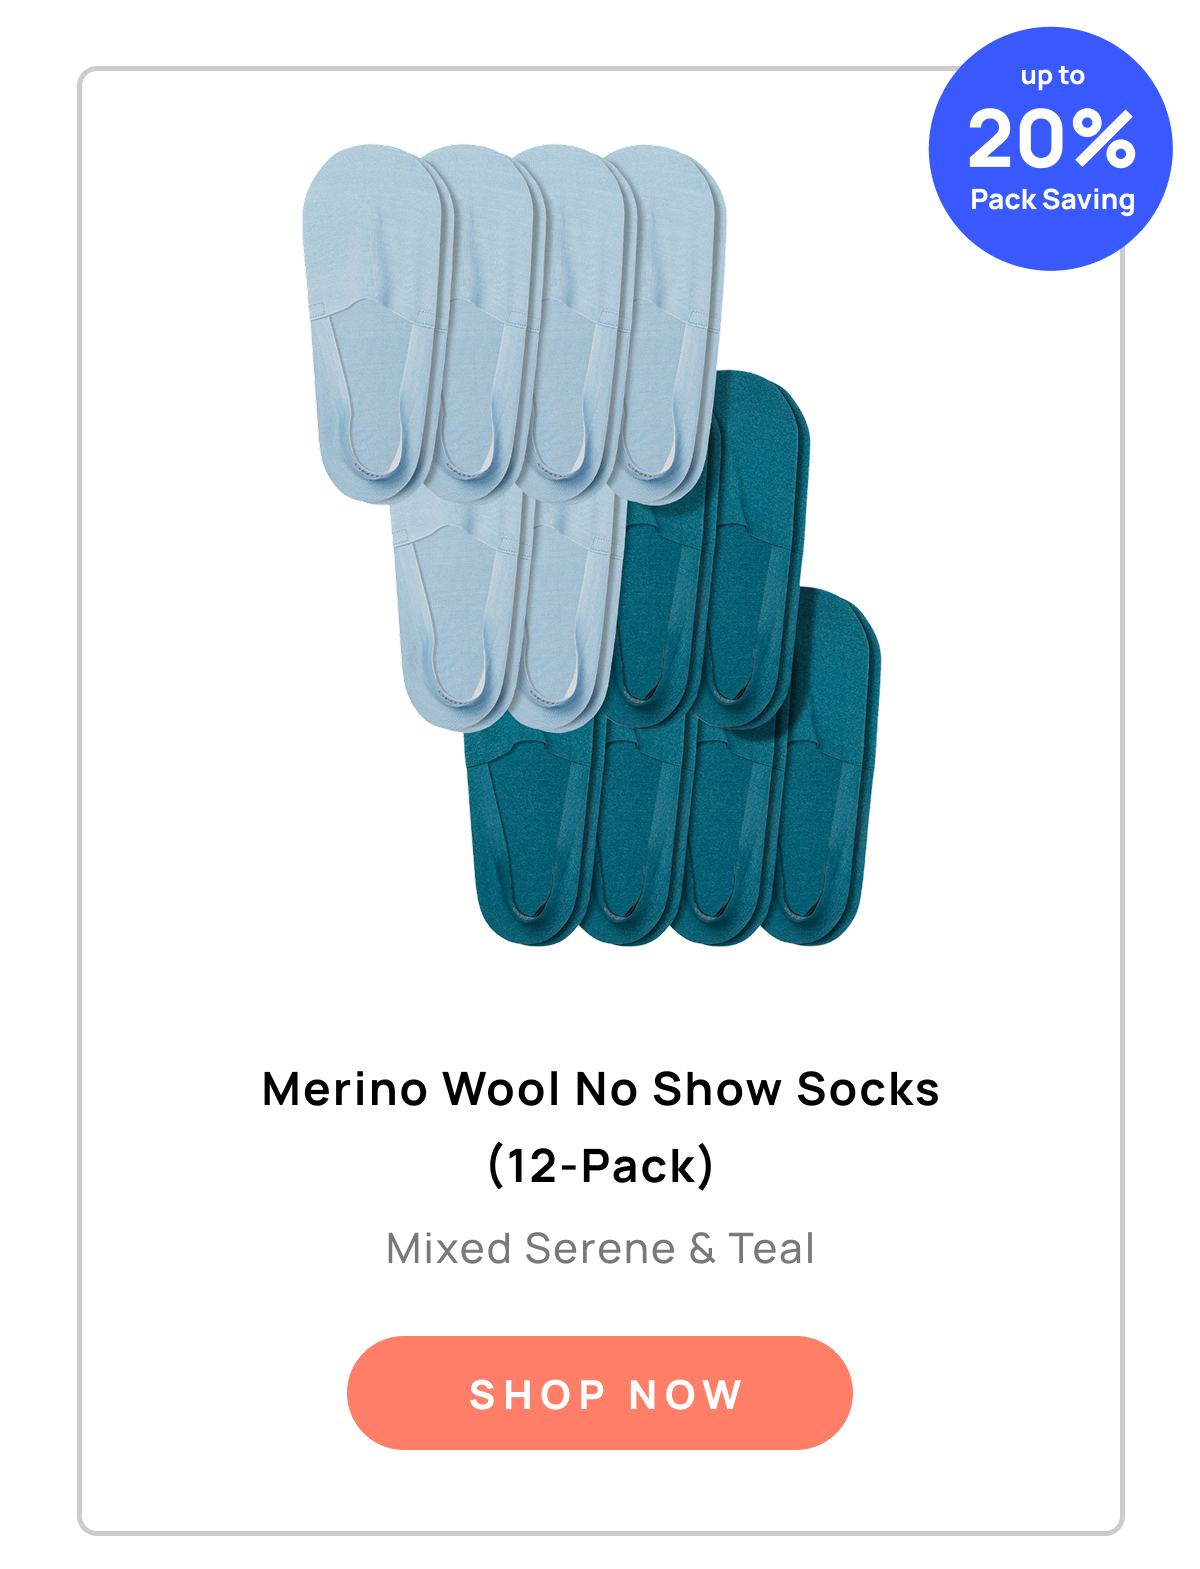Click the SHOP NOW button
This screenshot has width=1200, height=1569.
[599, 1392]
